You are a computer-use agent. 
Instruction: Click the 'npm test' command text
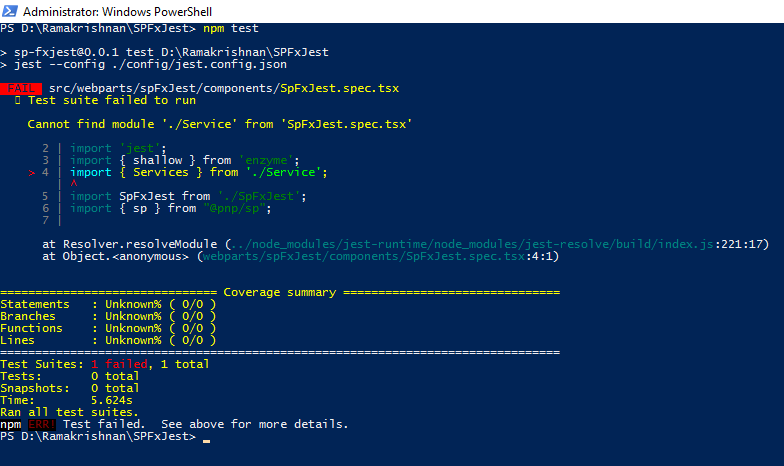(230, 28)
